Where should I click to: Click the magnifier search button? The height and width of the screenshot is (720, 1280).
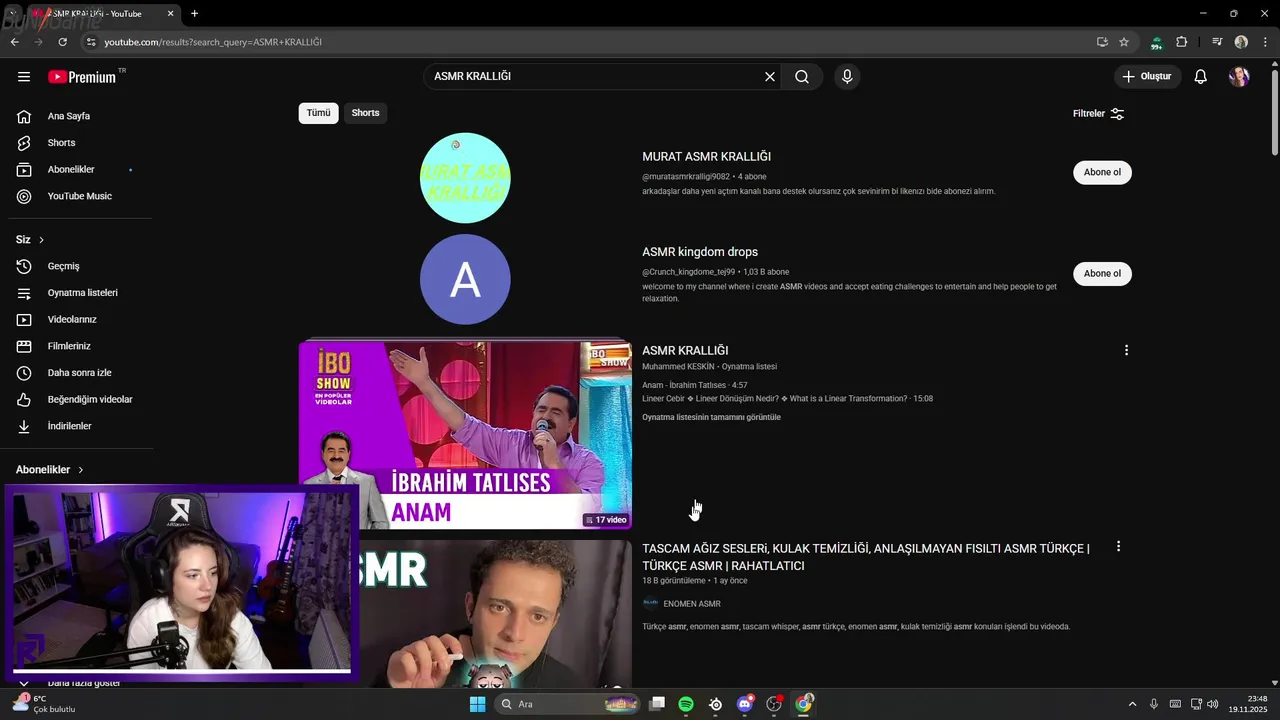pos(802,77)
